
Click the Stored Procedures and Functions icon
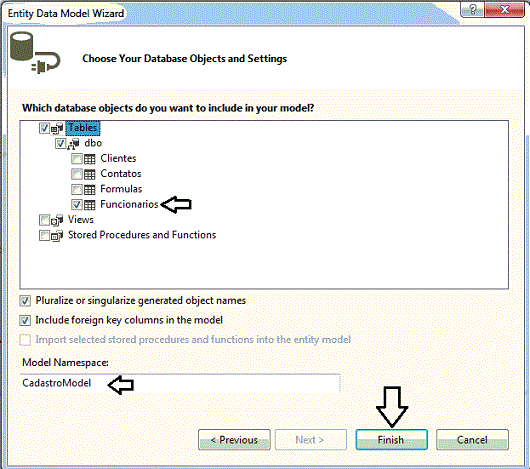click(57, 236)
